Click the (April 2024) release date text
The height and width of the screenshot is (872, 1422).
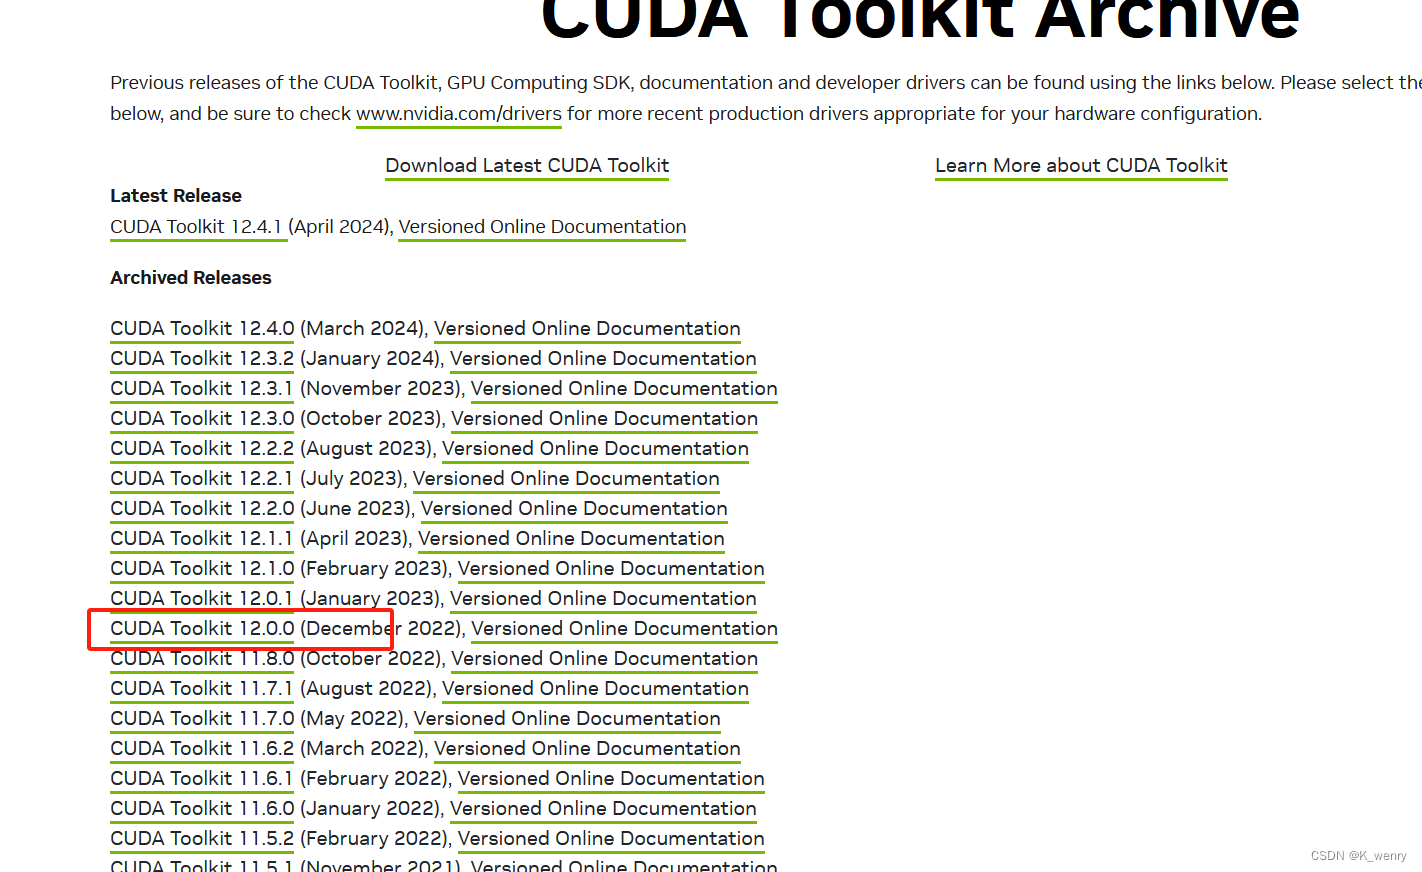pyautogui.click(x=338, y=227)
